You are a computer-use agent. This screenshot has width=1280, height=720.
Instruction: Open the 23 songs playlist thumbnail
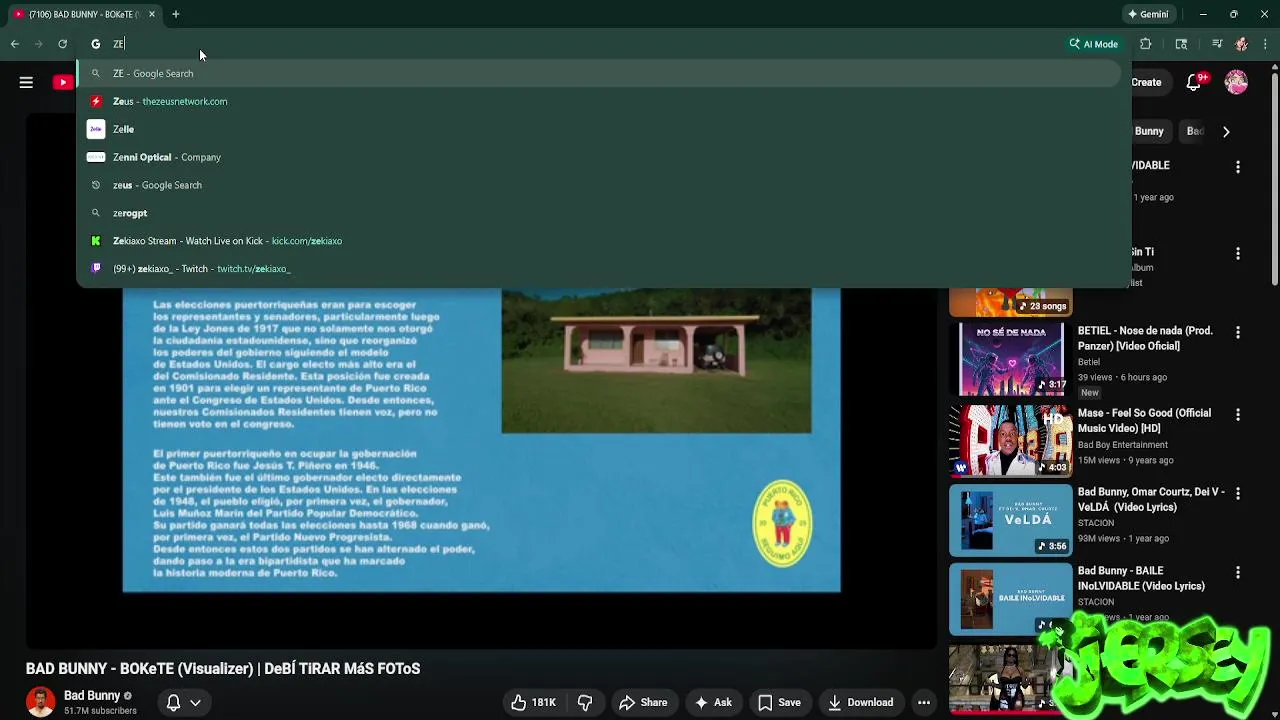coord(1010,302)
